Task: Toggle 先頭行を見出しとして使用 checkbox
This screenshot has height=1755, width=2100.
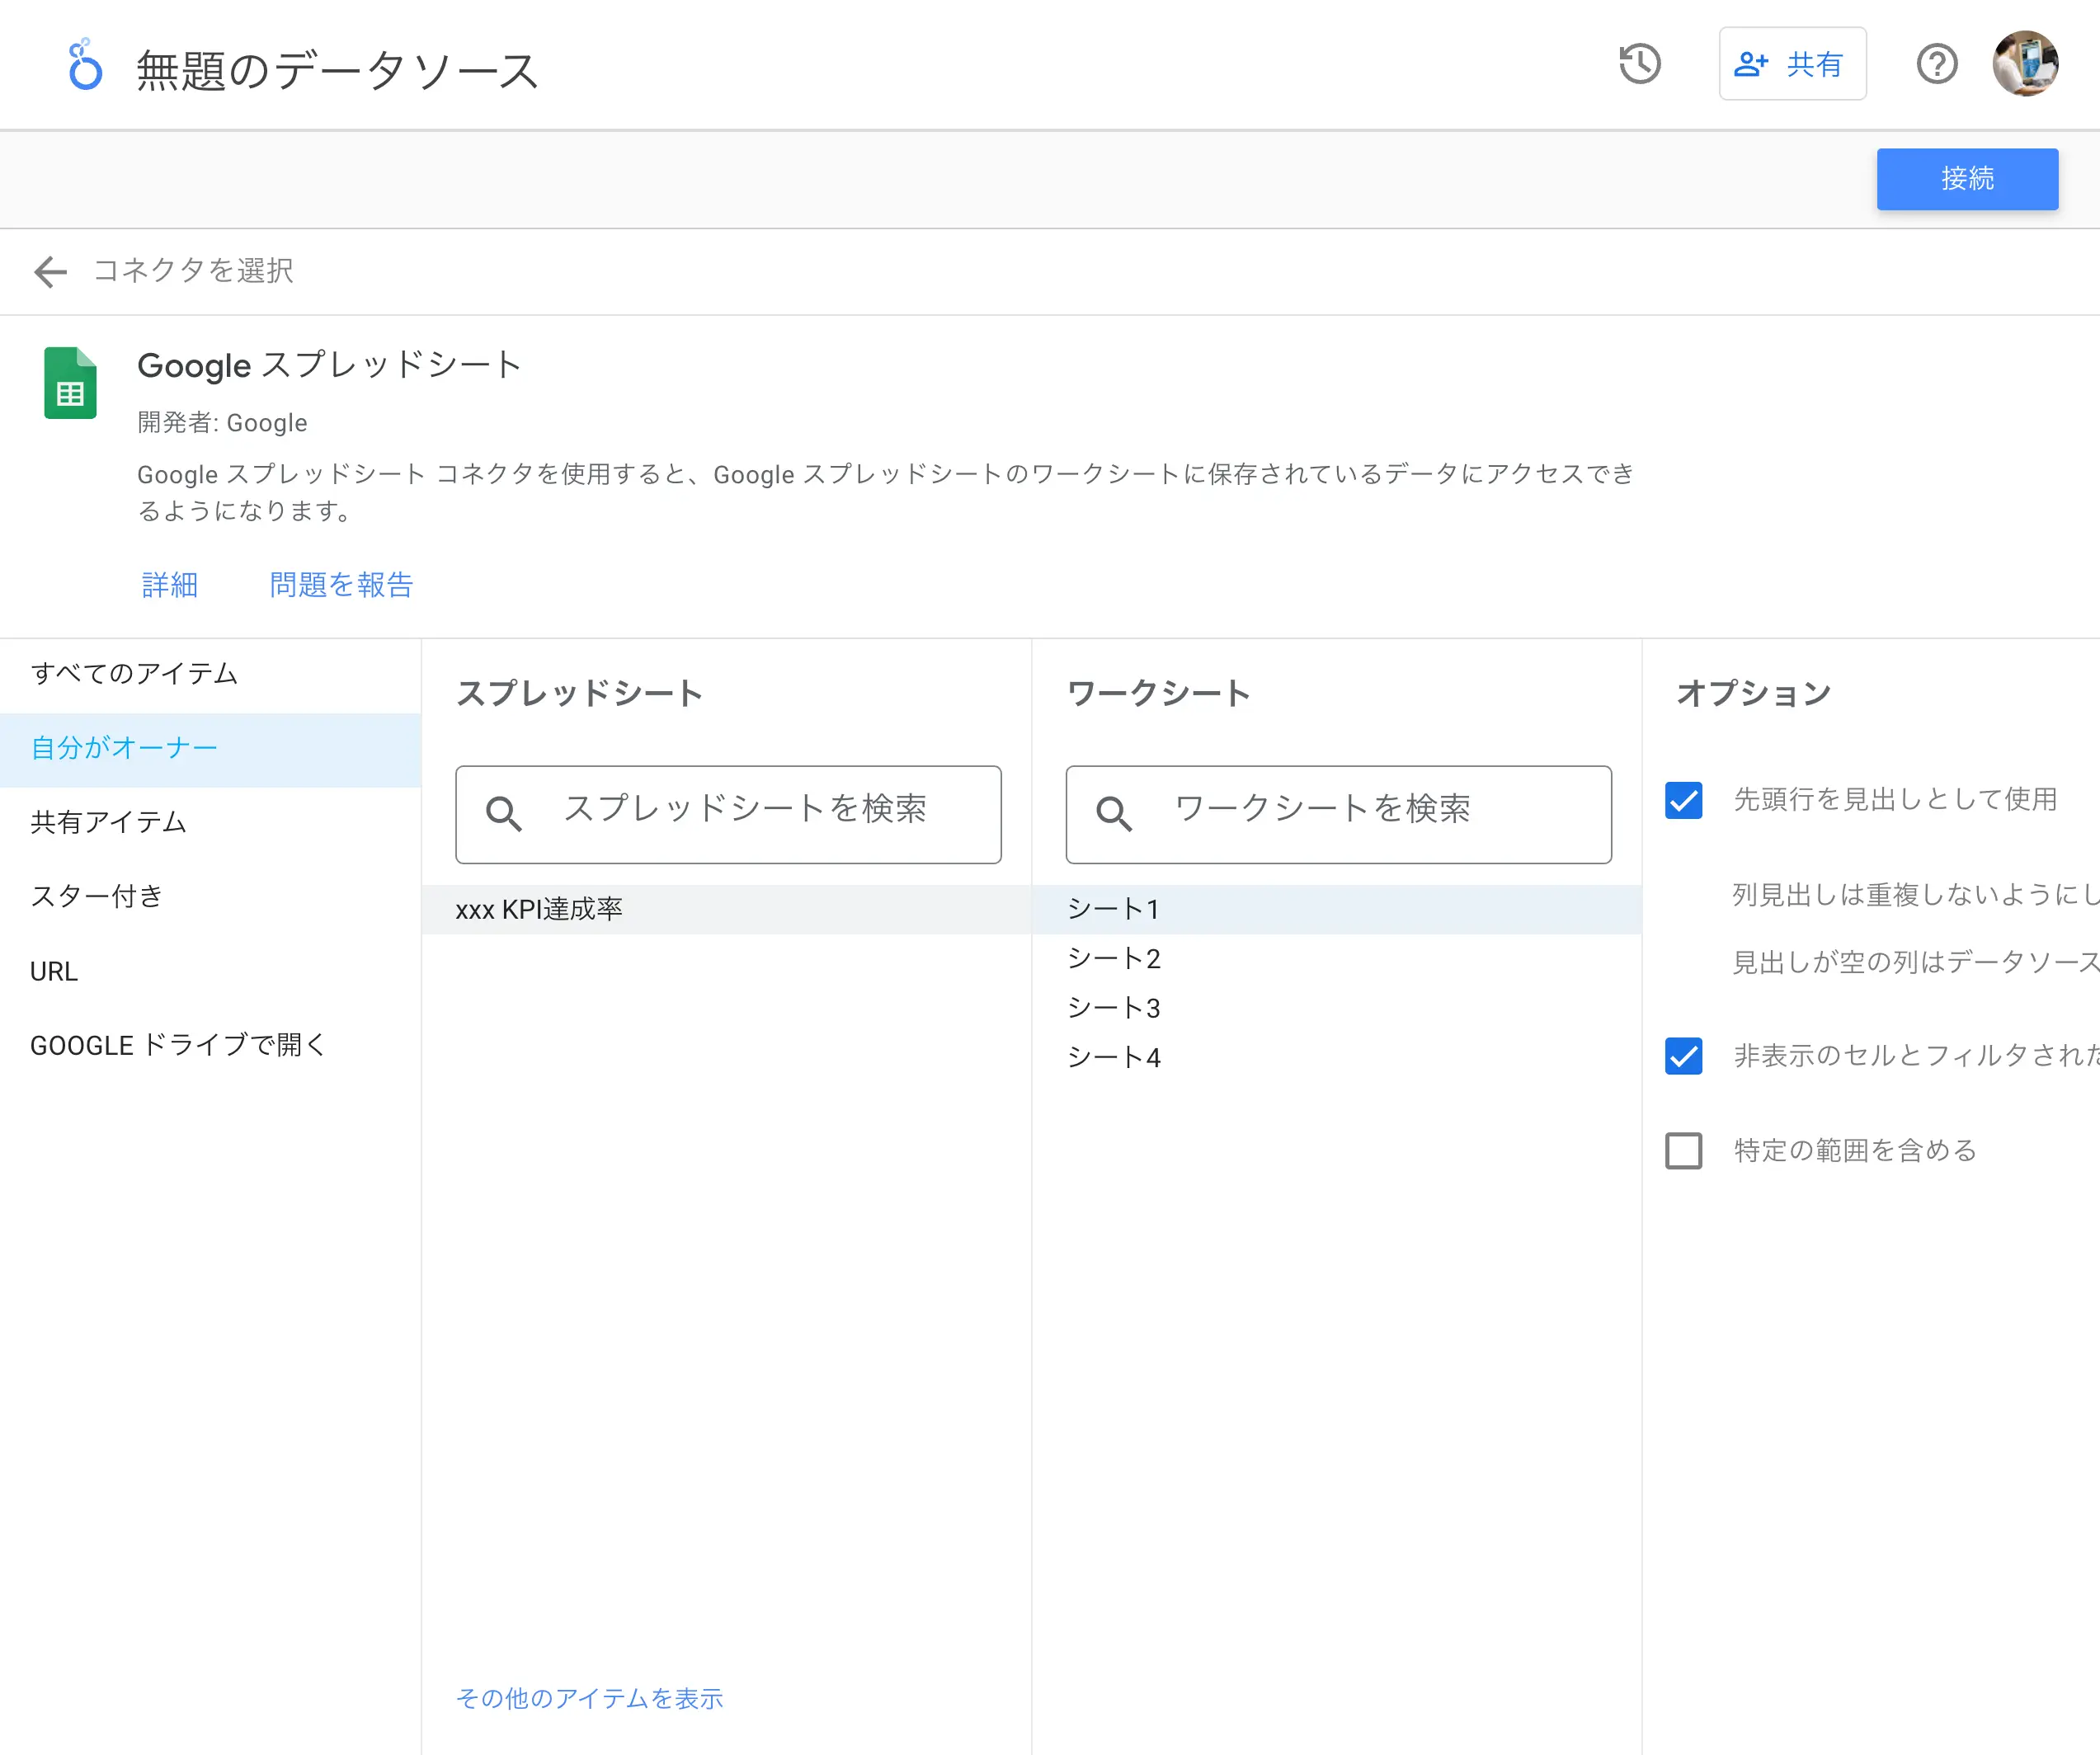Action: 1684,800
